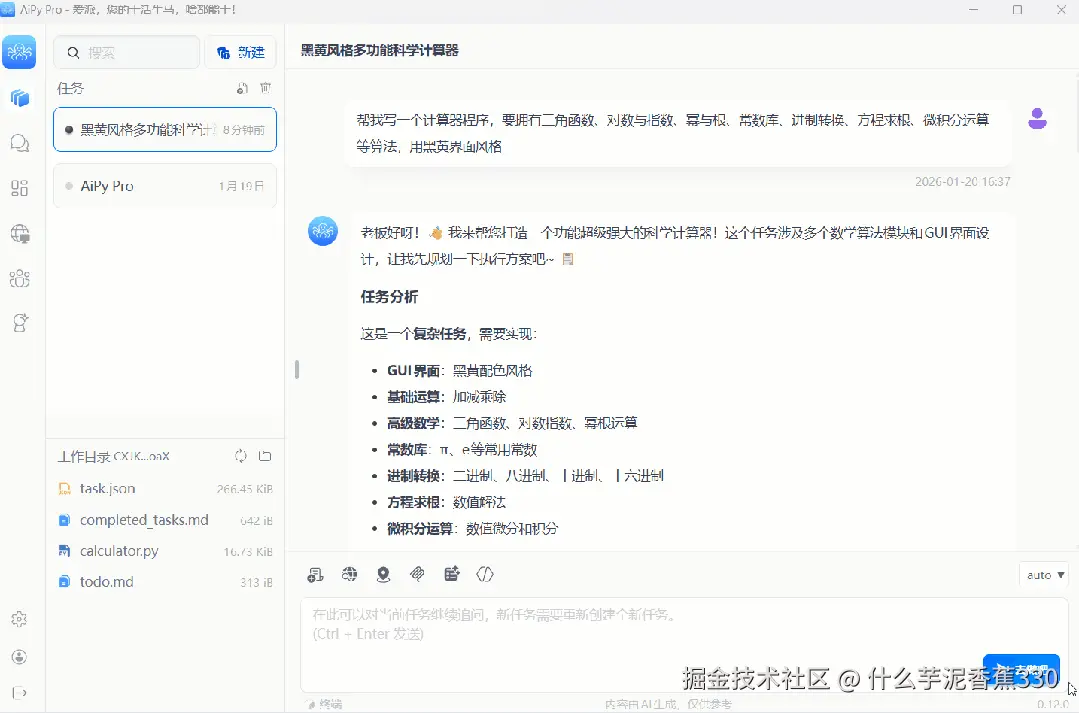Click the user avatar beside the first message
This screenshot has width=1079, height=713.
click(x=1037, y=118)
